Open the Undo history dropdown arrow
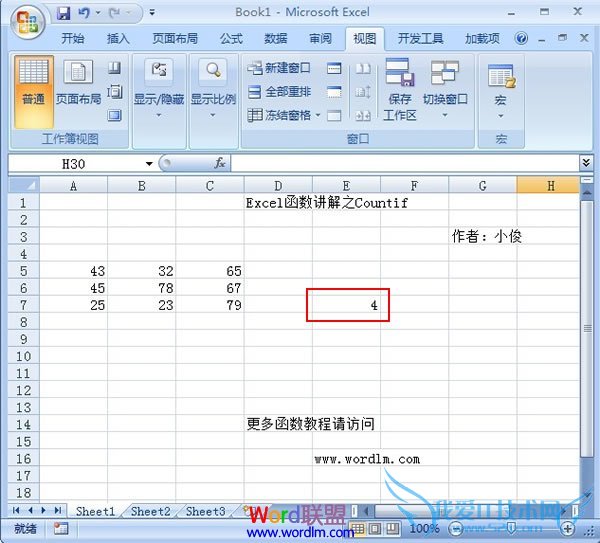 pyautogui.click(x=98, y=13)
